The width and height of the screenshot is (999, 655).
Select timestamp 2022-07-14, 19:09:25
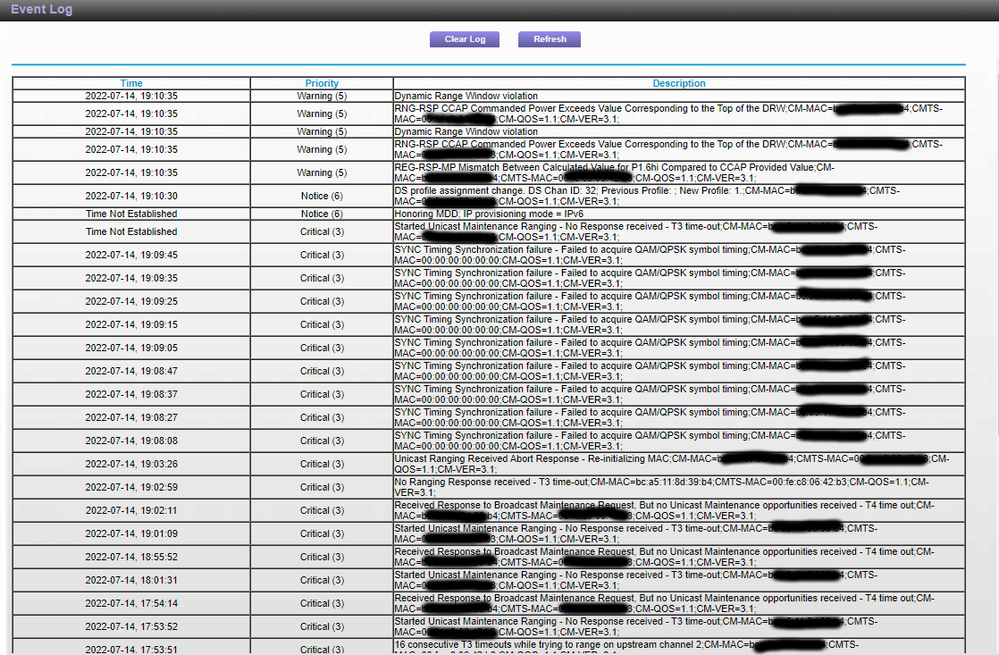[131, 301]
